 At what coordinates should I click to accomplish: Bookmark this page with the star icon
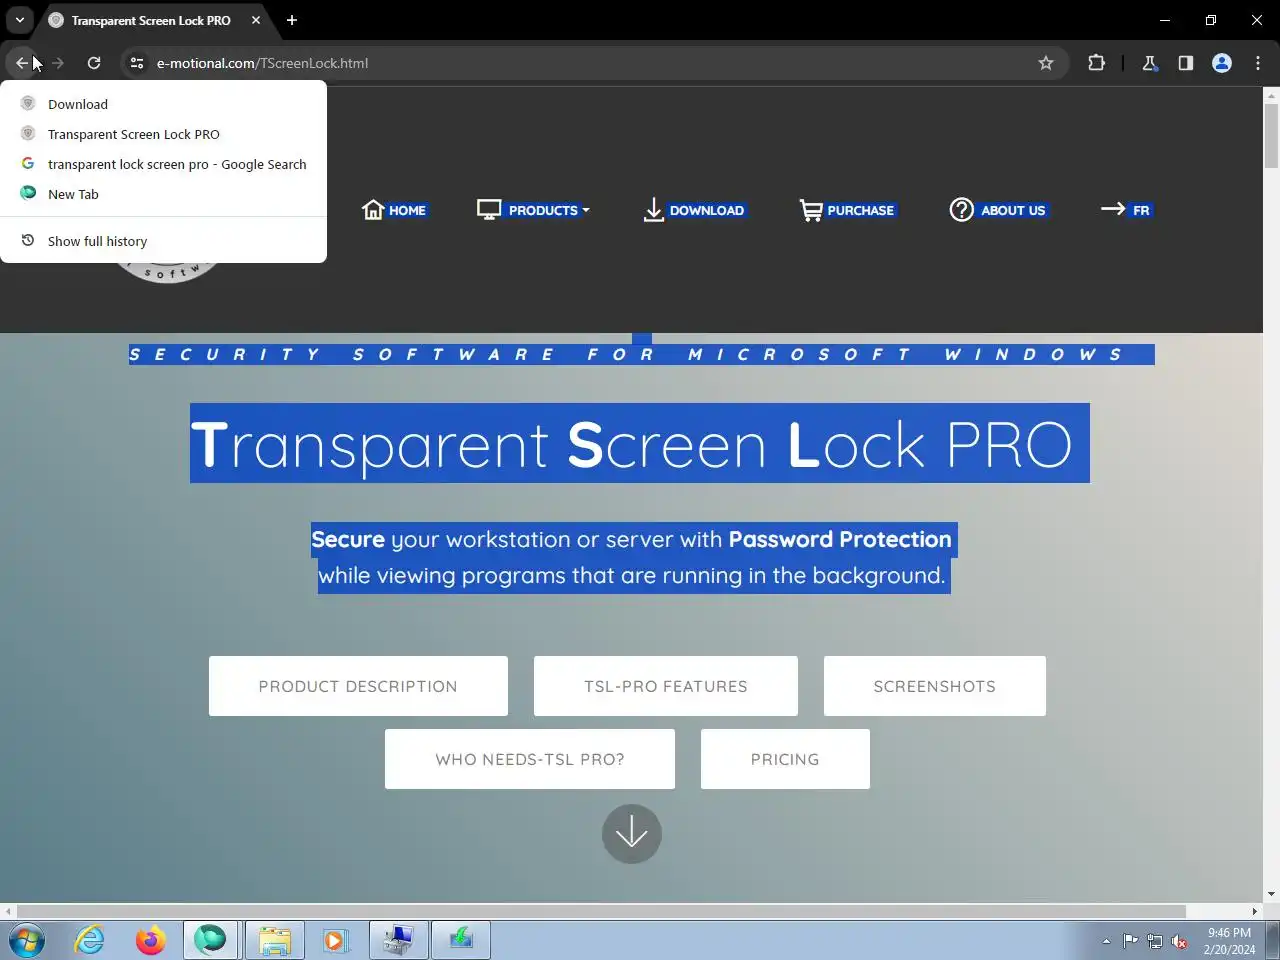[x=1046, y=63]
